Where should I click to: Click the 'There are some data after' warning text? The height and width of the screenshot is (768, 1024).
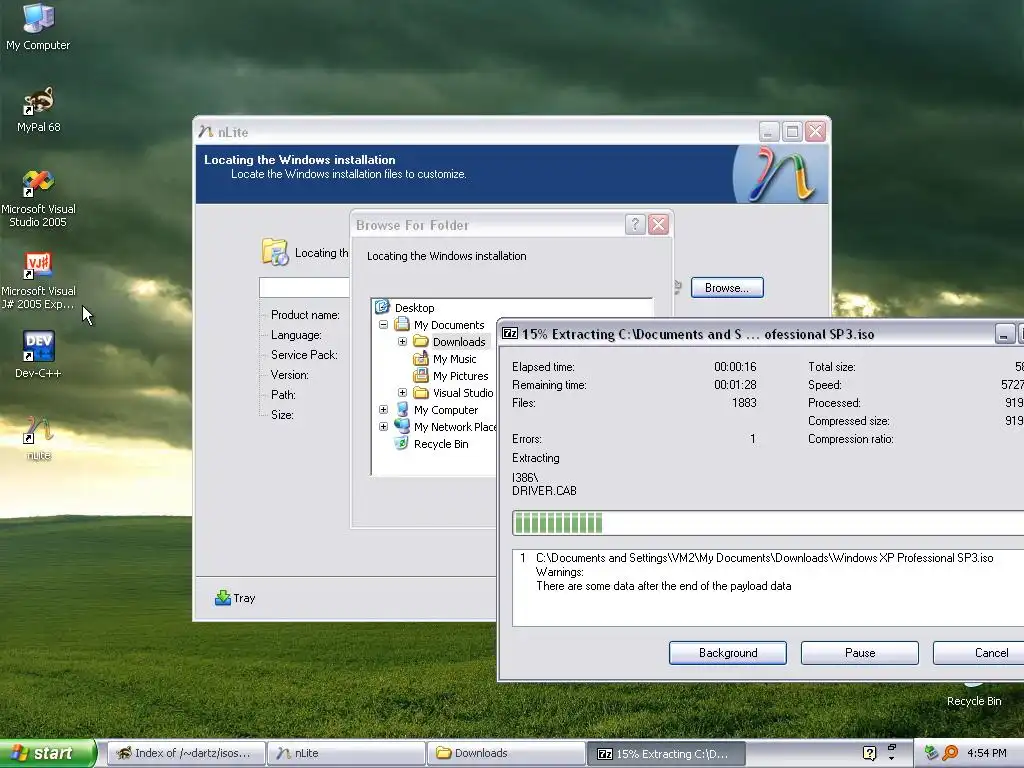(664, 586)
